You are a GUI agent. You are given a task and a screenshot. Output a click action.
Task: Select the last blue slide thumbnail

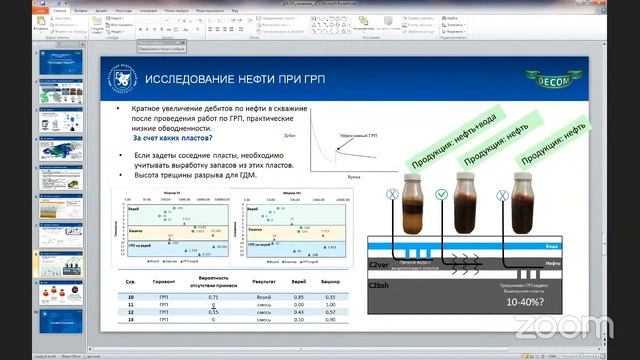61,322
